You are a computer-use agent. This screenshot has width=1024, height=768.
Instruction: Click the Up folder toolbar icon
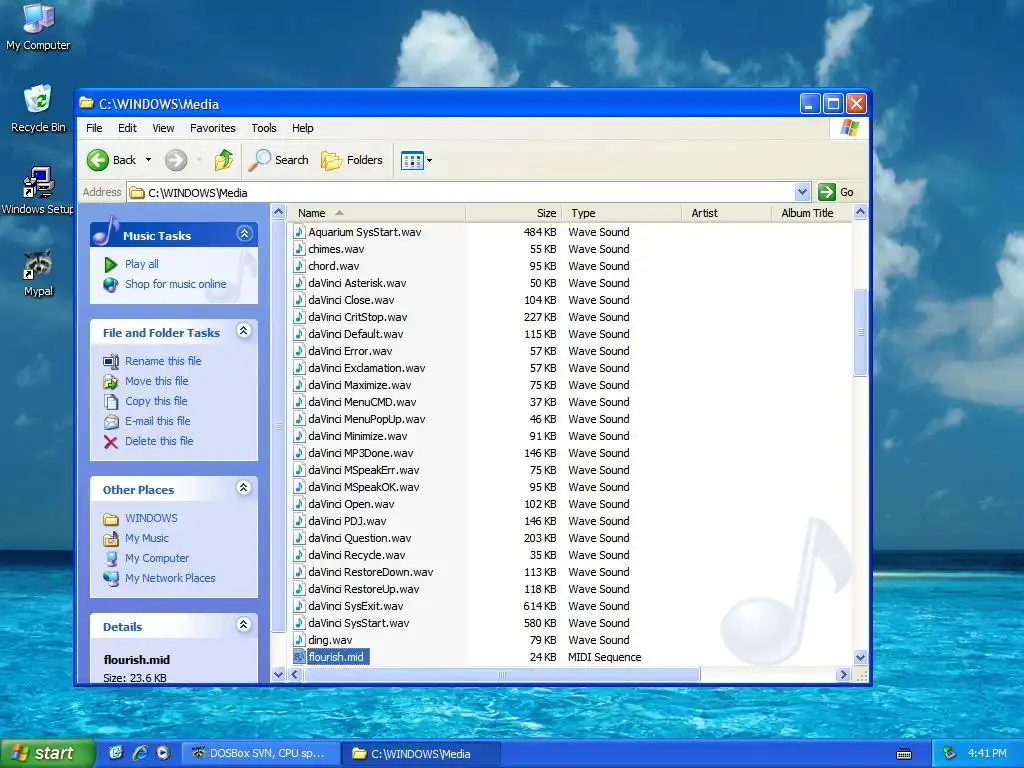point(224,160)
